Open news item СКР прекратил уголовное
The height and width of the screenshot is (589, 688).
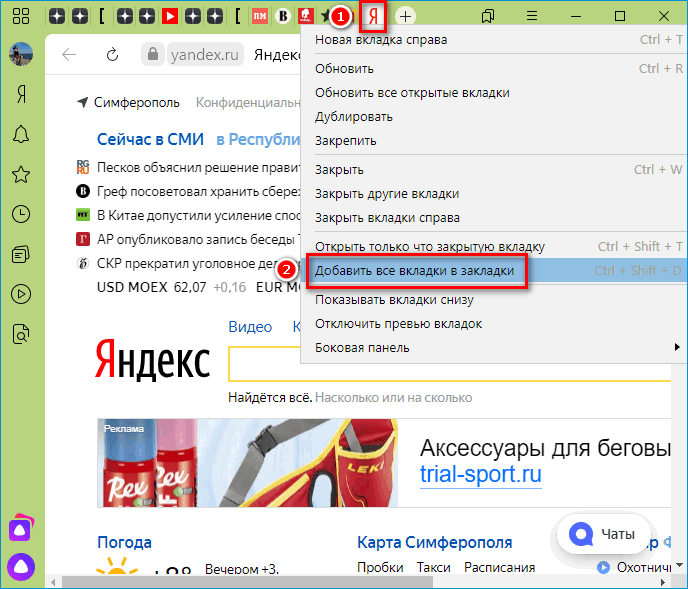click(x=199, y=264)
